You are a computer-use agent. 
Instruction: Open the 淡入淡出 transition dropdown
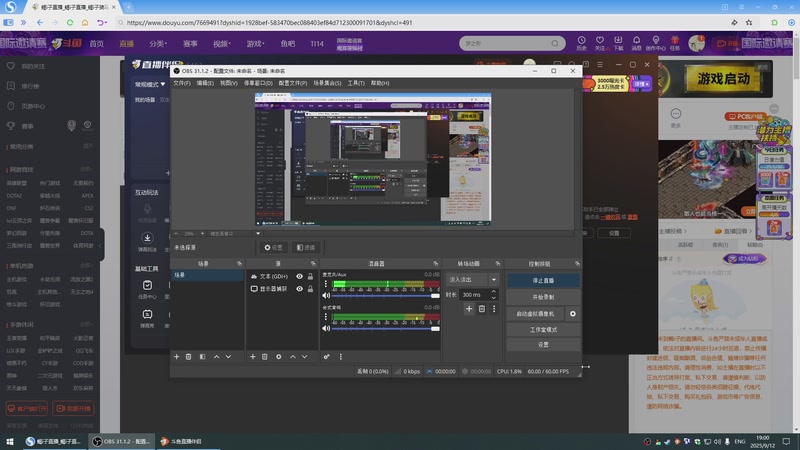(x=472, y=280)
